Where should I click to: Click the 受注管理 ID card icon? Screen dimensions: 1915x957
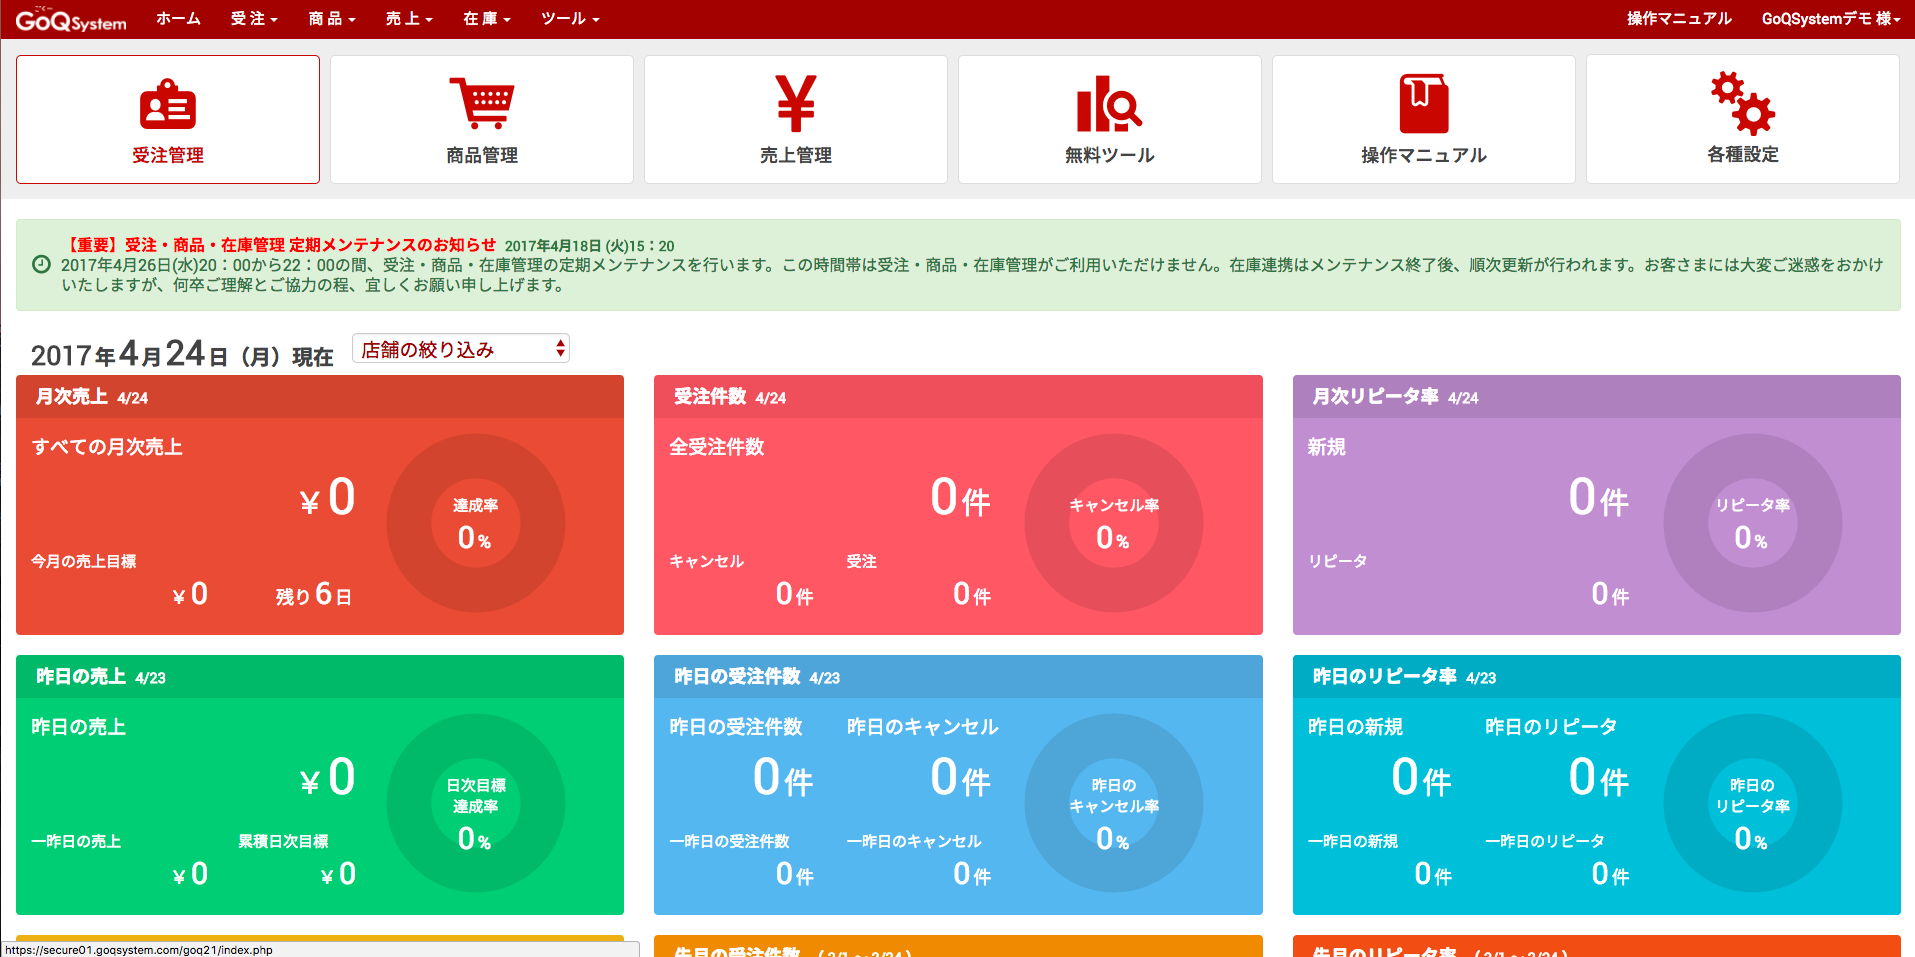[x=168, y=104]
